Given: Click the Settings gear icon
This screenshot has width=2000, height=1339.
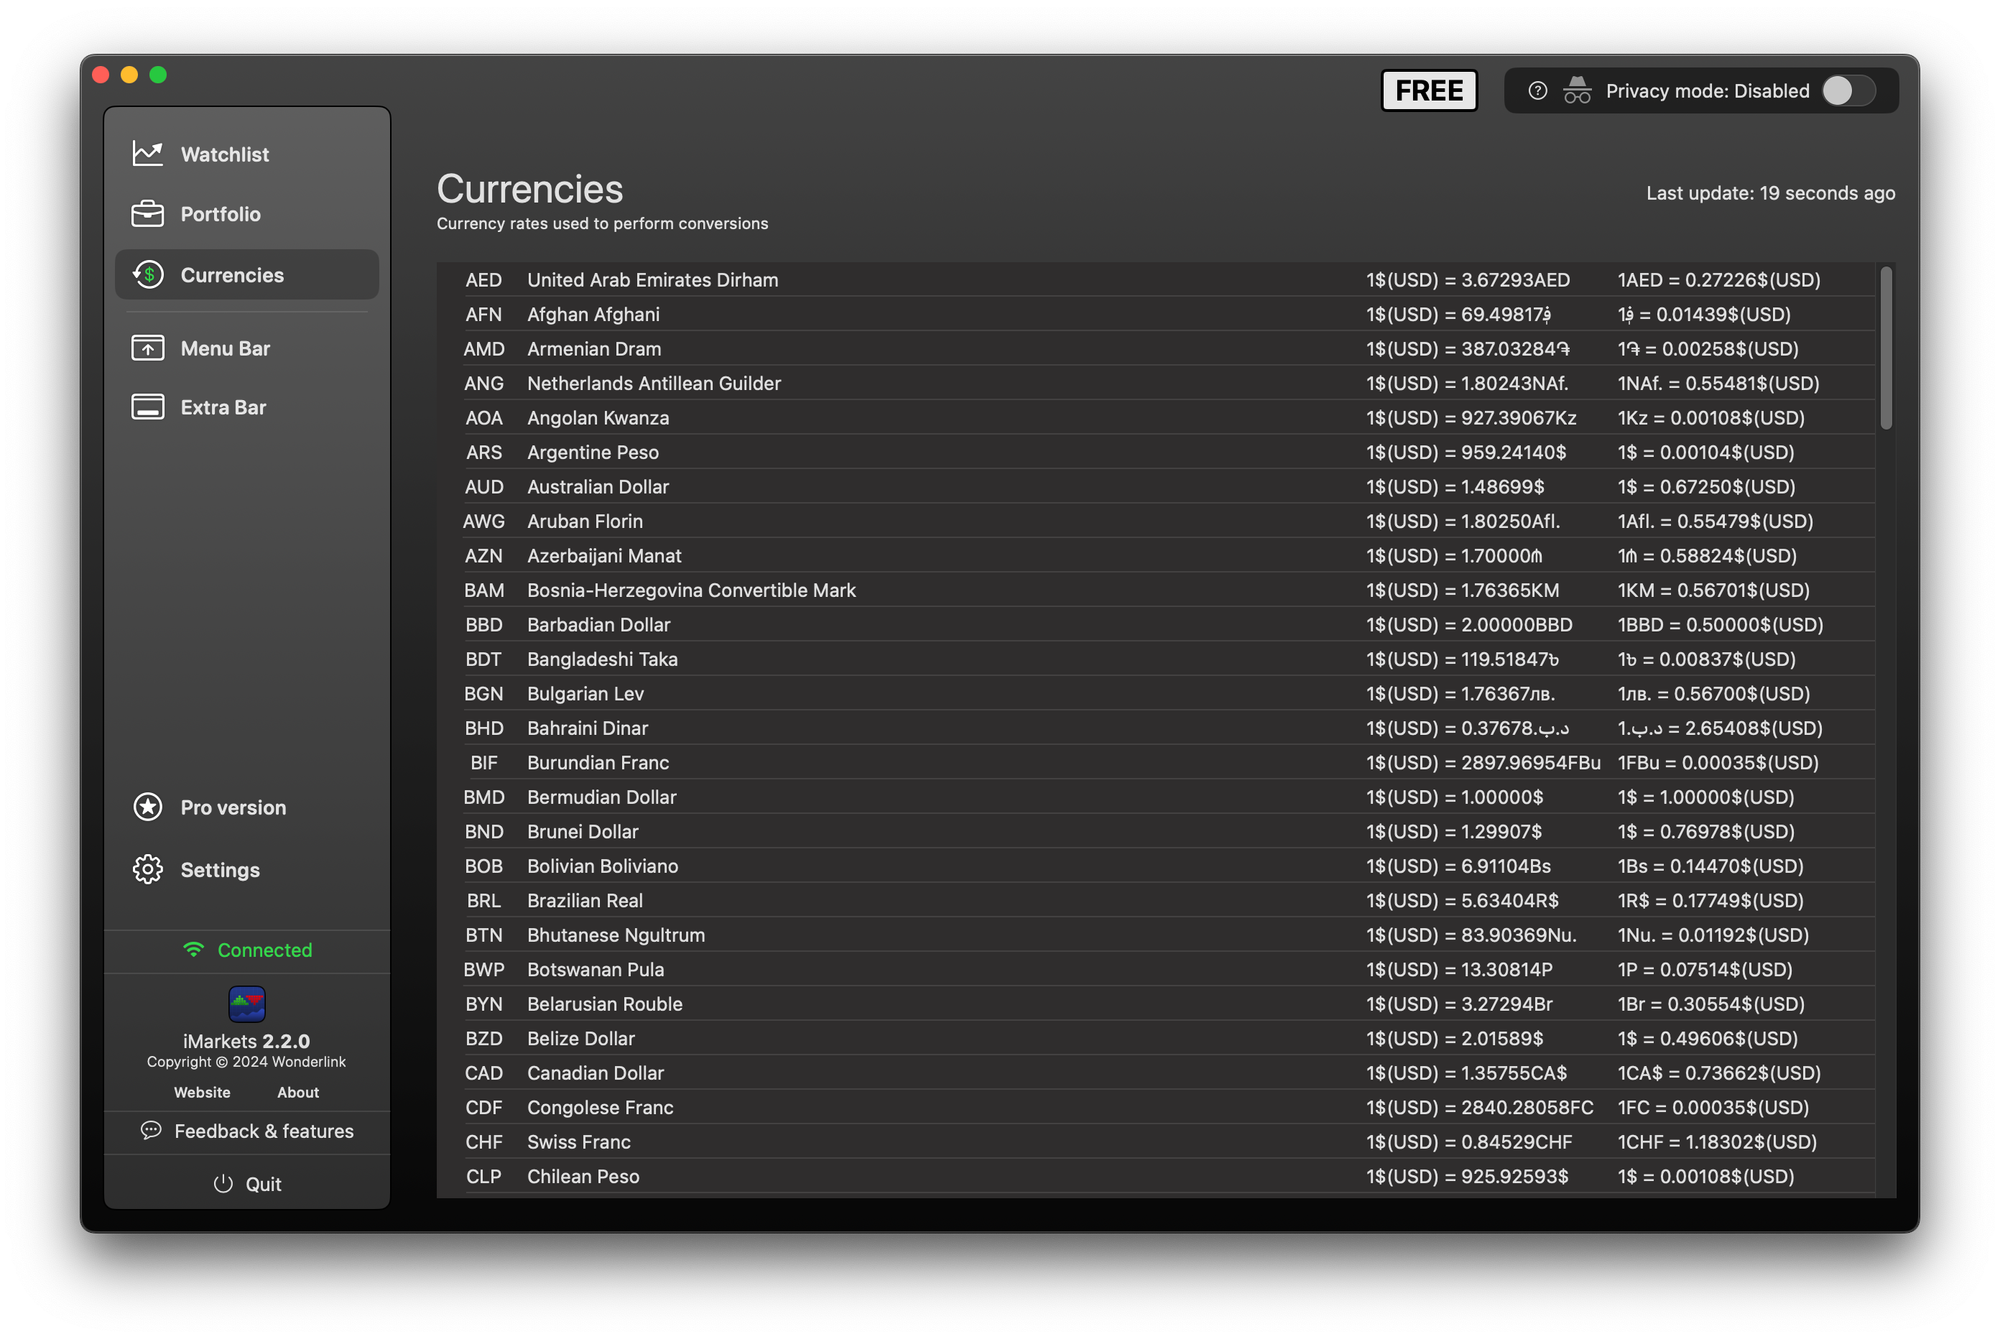Looking at the screenshot, I should coord(148,869).
